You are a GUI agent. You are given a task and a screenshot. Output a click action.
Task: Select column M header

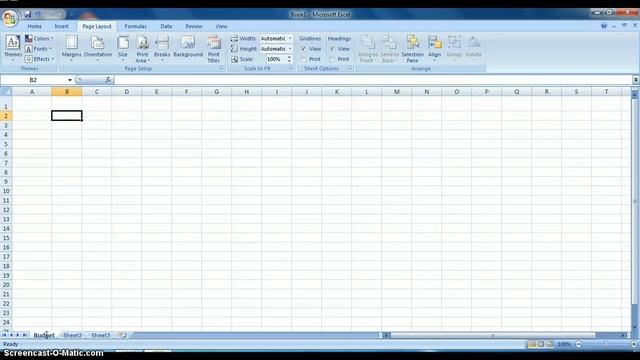[397, 92]
